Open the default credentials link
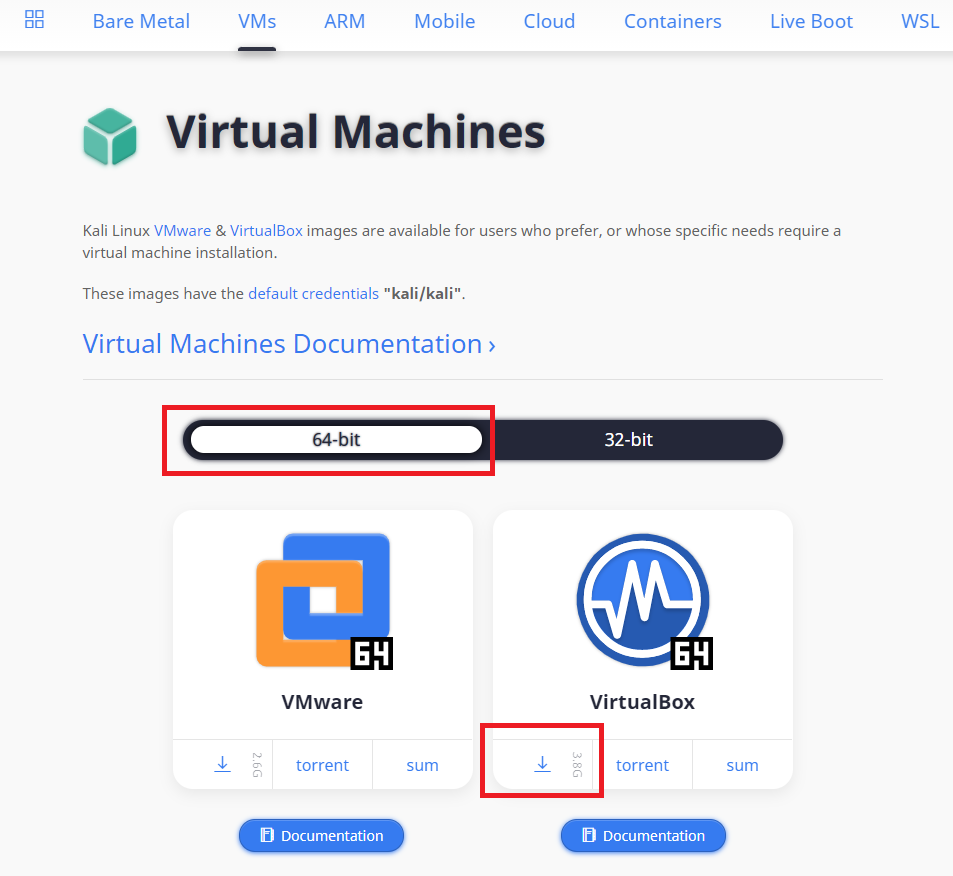 pos(314,294)
